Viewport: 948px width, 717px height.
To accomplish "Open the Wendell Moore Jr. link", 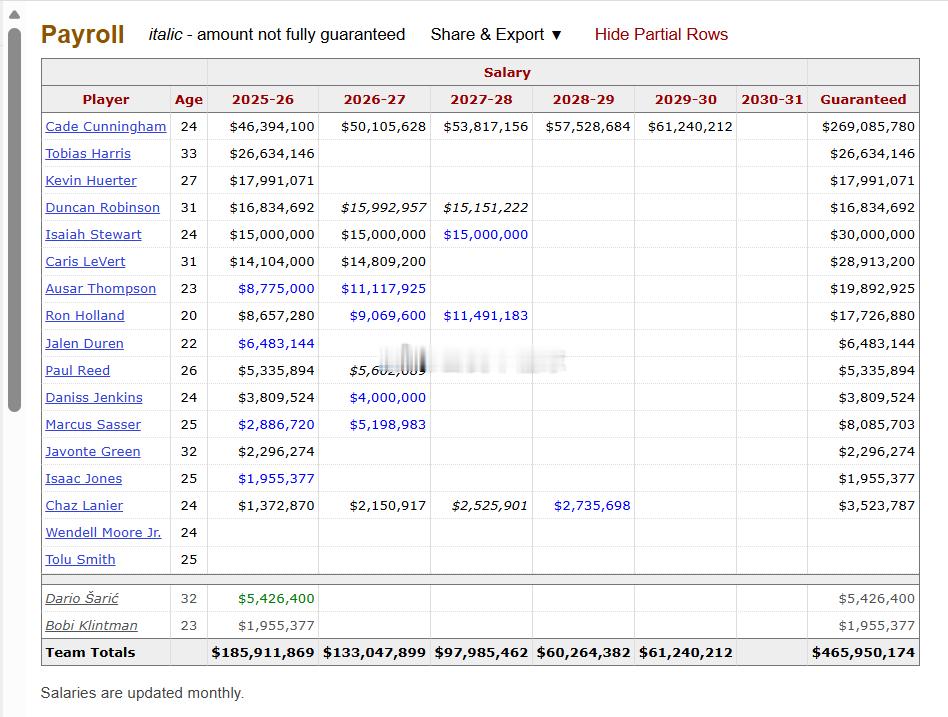I will (x=103, y=533).
